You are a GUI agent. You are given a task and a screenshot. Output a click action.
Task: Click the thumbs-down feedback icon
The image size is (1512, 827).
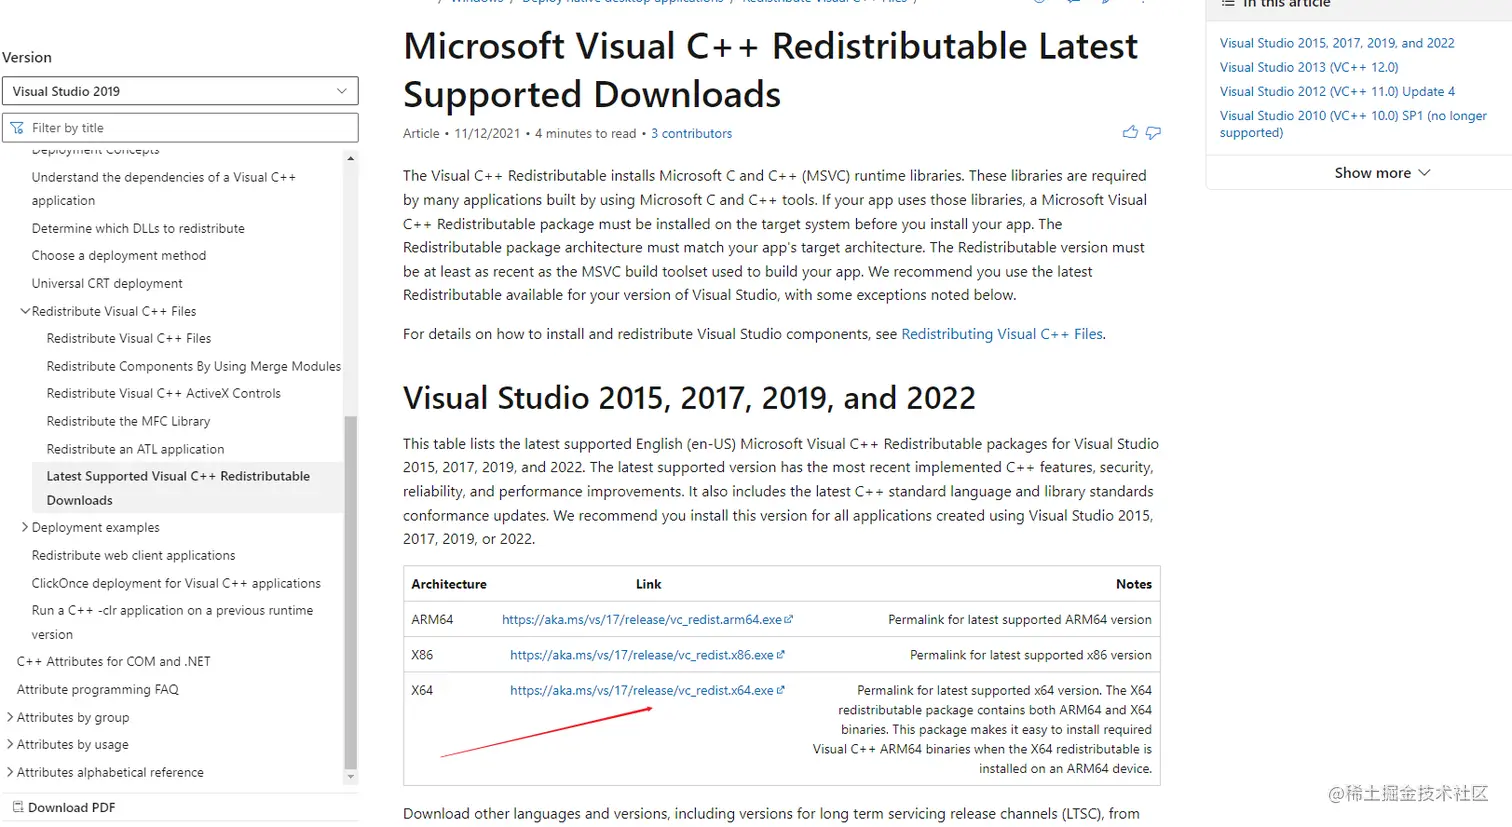point(1153,133)
